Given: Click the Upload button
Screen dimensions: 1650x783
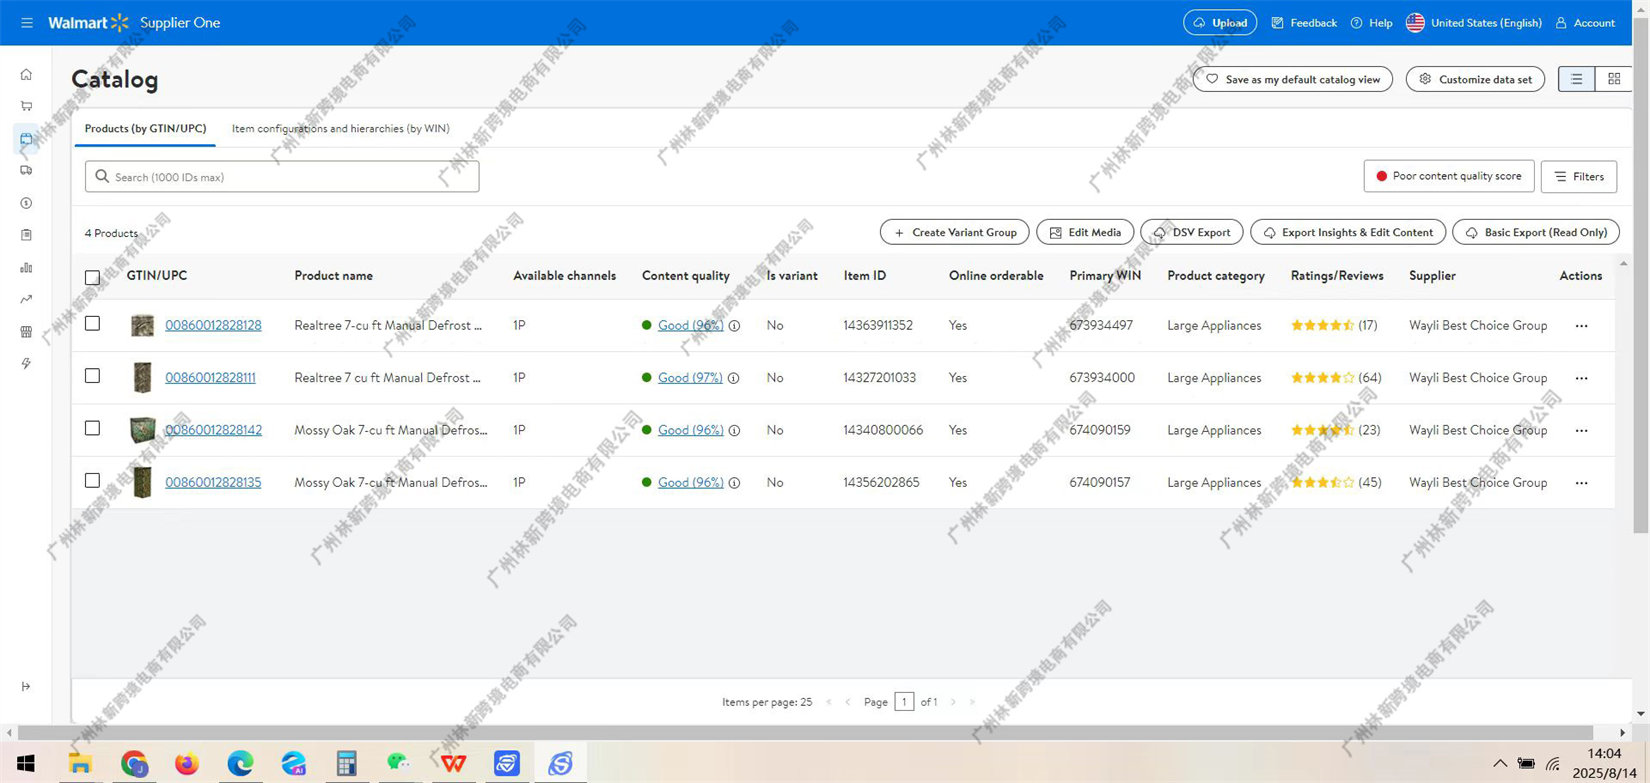Looking at the screenshot, I should [x=1220, y=23].
